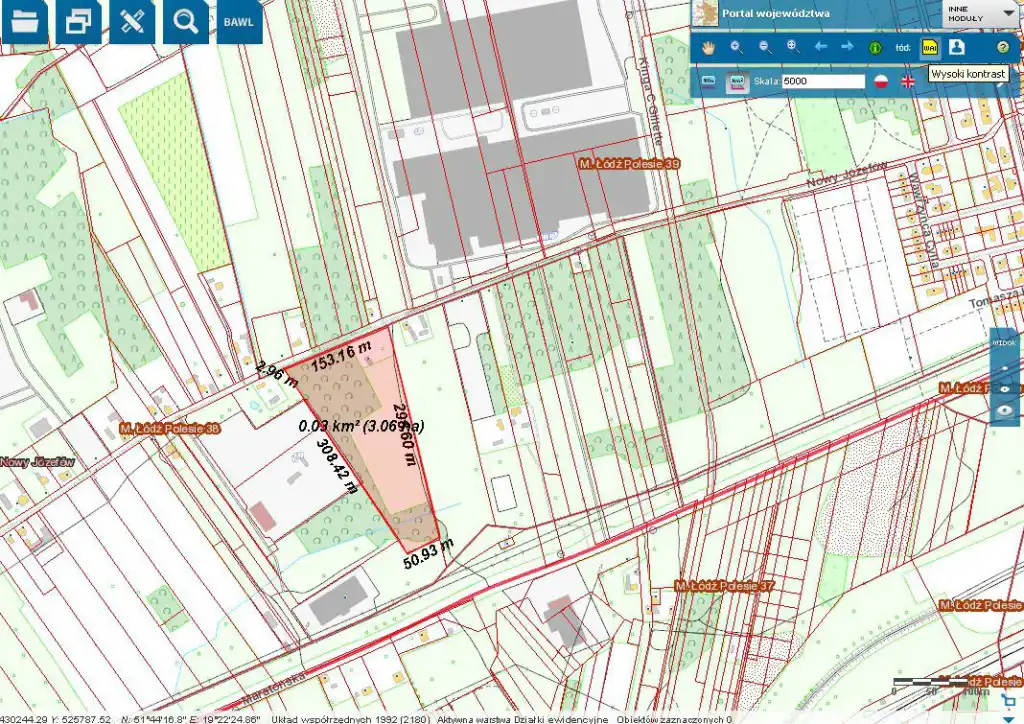Expand the Inne moduły dropdown
The image size is (1024, 724).
tap(979, 14)
